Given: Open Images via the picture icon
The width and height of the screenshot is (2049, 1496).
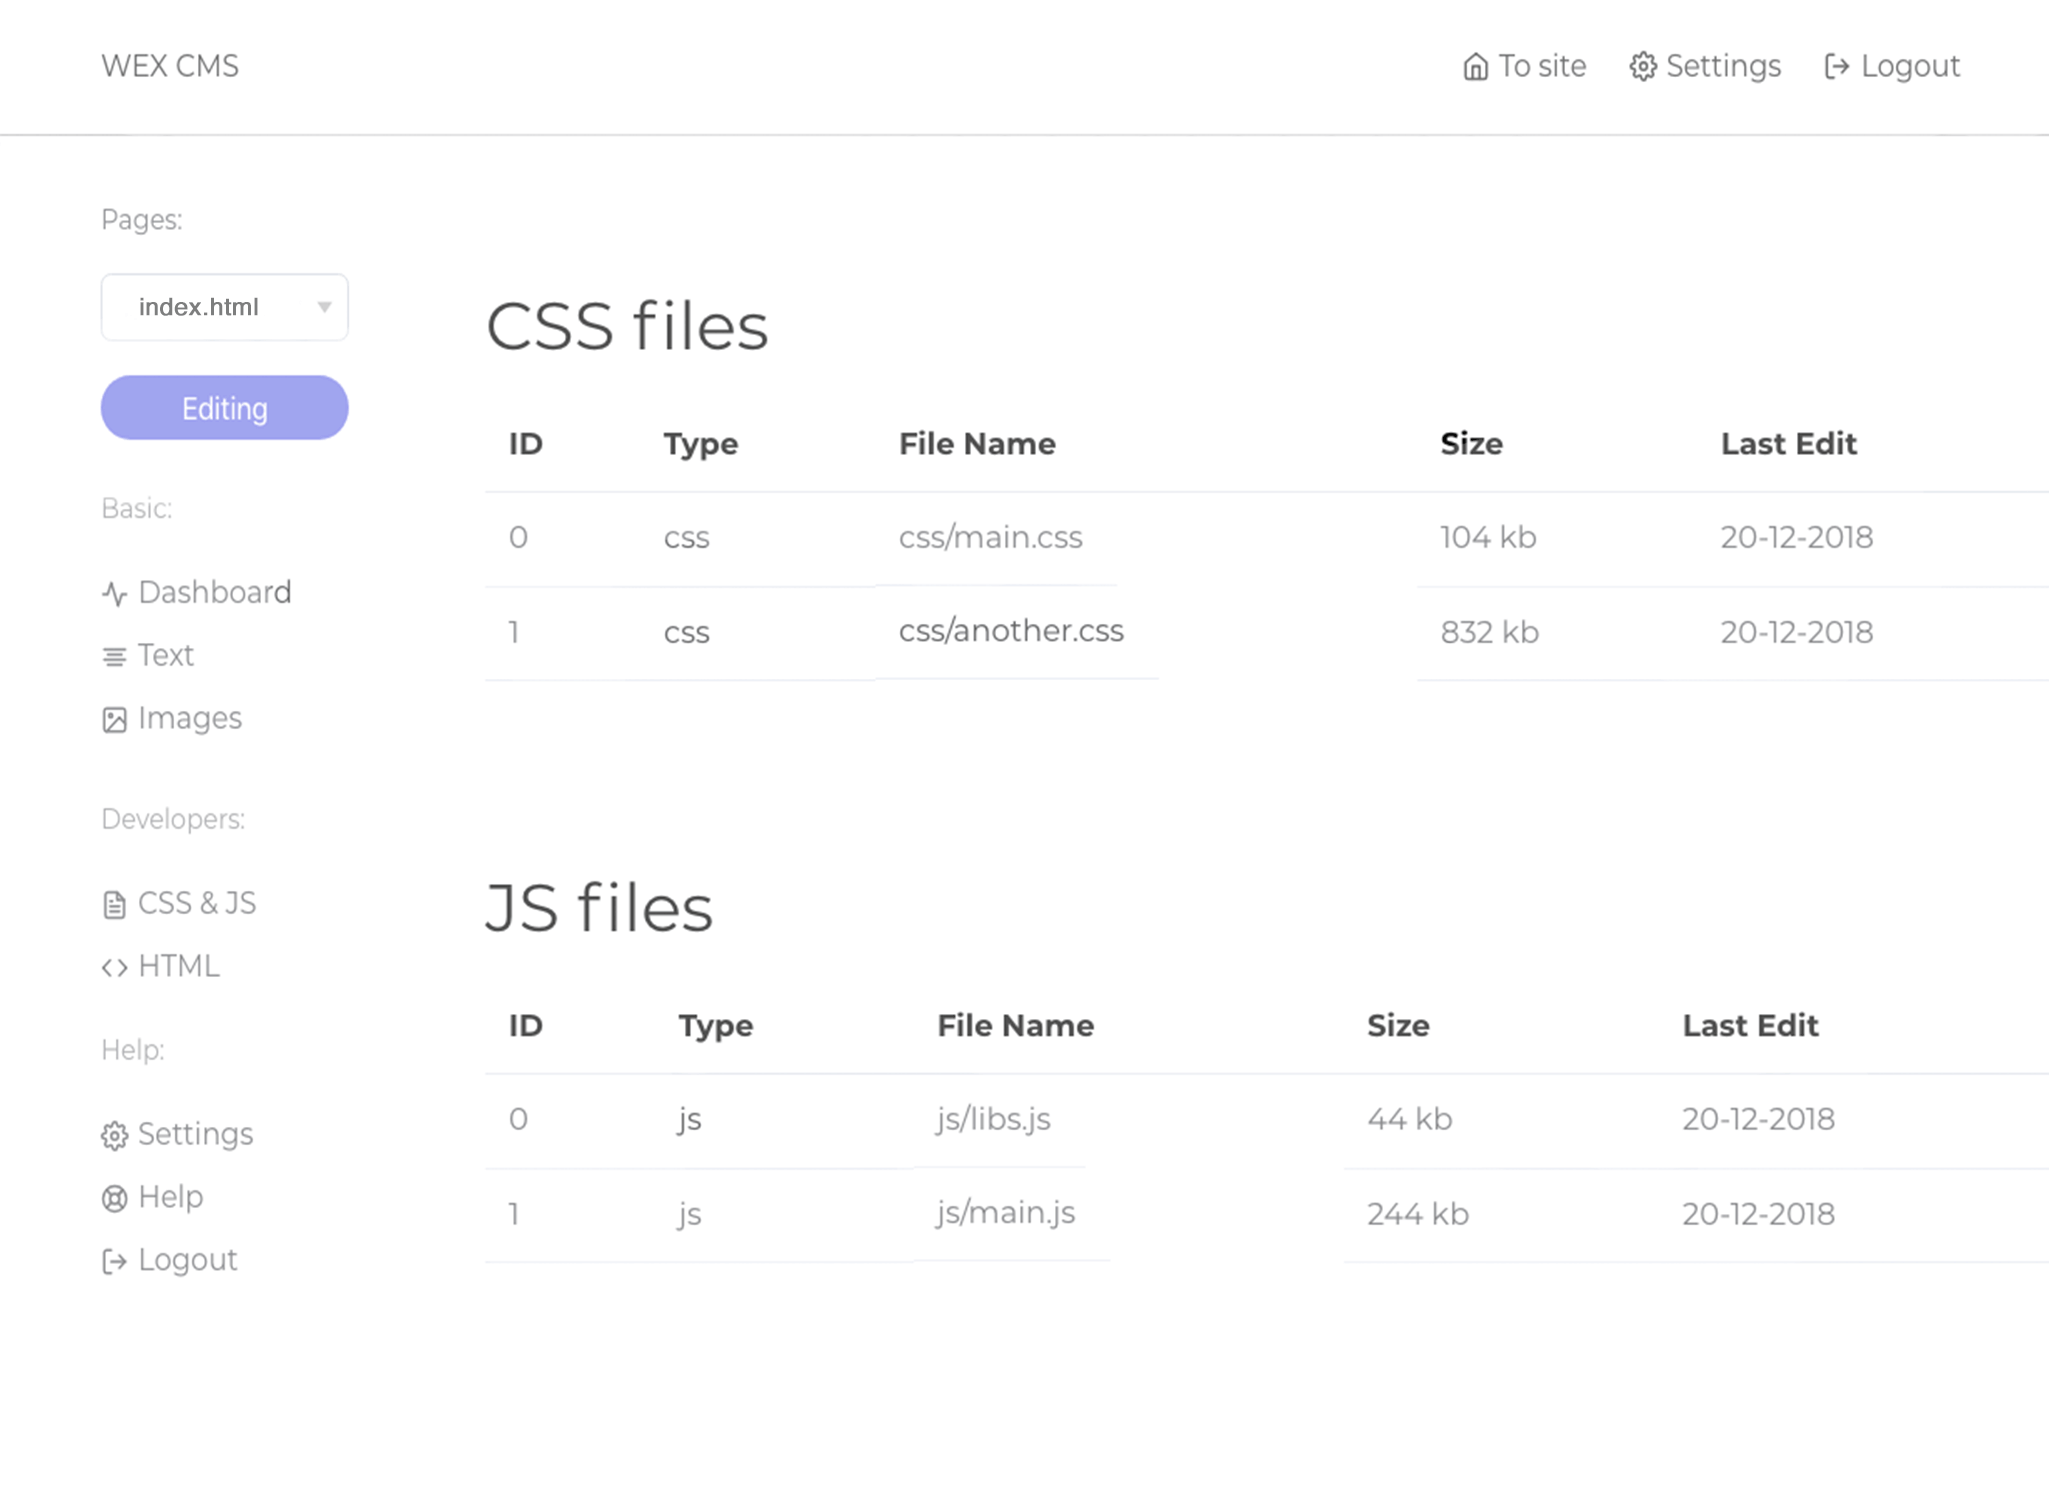Looking at the screenshot, I should [x=114, y=718].
